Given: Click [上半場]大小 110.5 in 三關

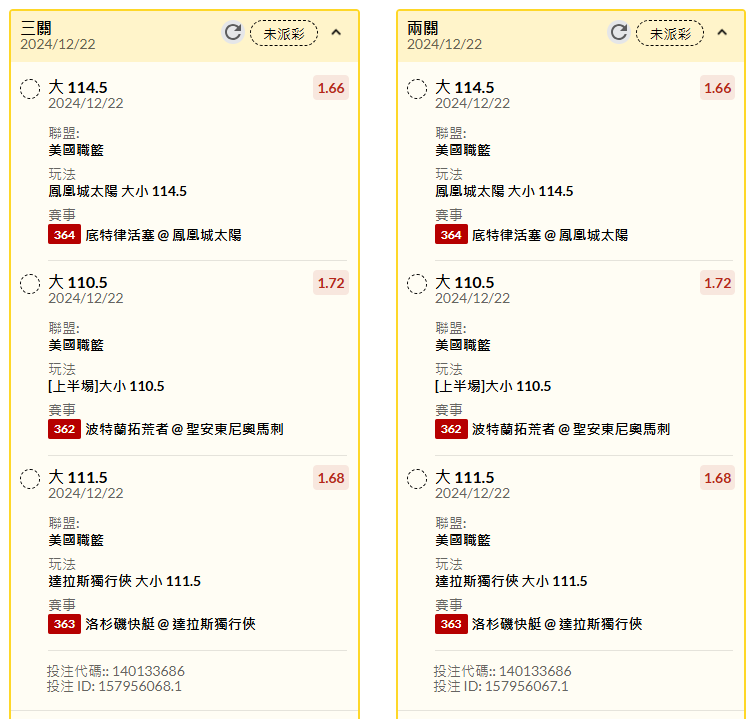Looking at the screenshot, I should pos(106,386).
